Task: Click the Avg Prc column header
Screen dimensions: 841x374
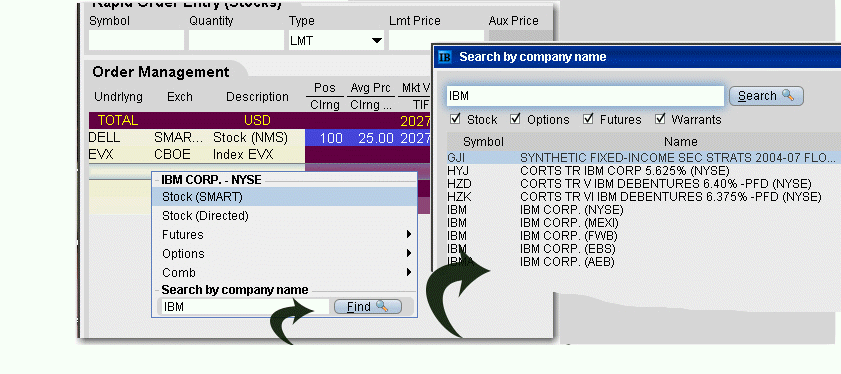Action: [372, 88]
